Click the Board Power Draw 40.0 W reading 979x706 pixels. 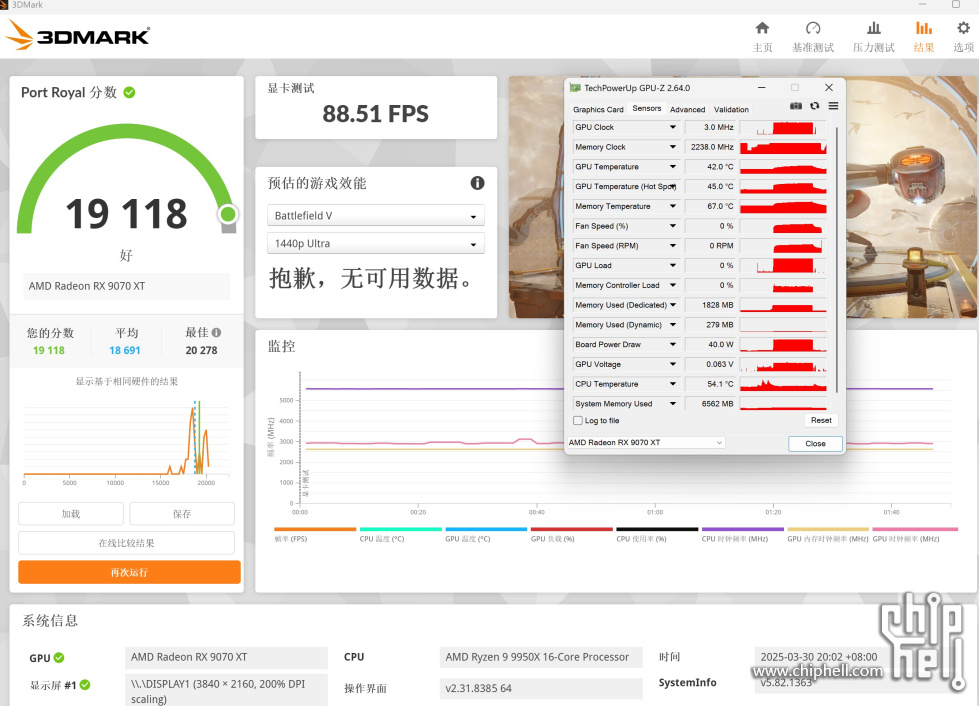click(711, 345)
